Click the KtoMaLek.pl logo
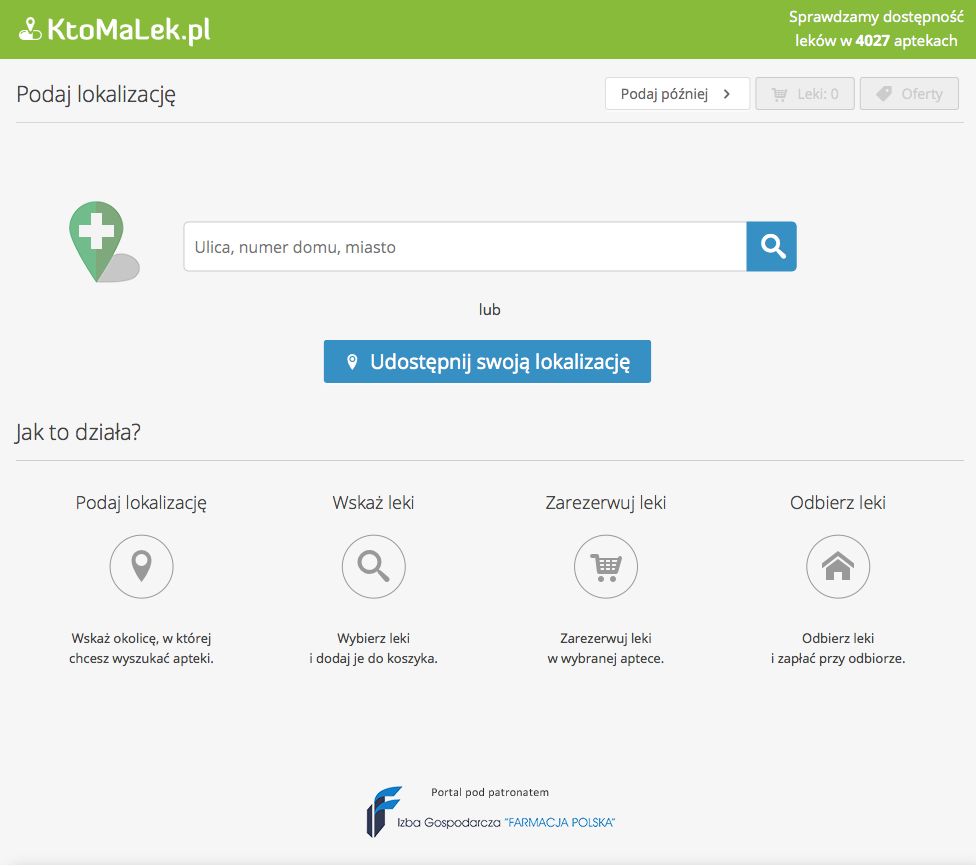This screenshot has height=867, width=976. [x=115, y=29]
